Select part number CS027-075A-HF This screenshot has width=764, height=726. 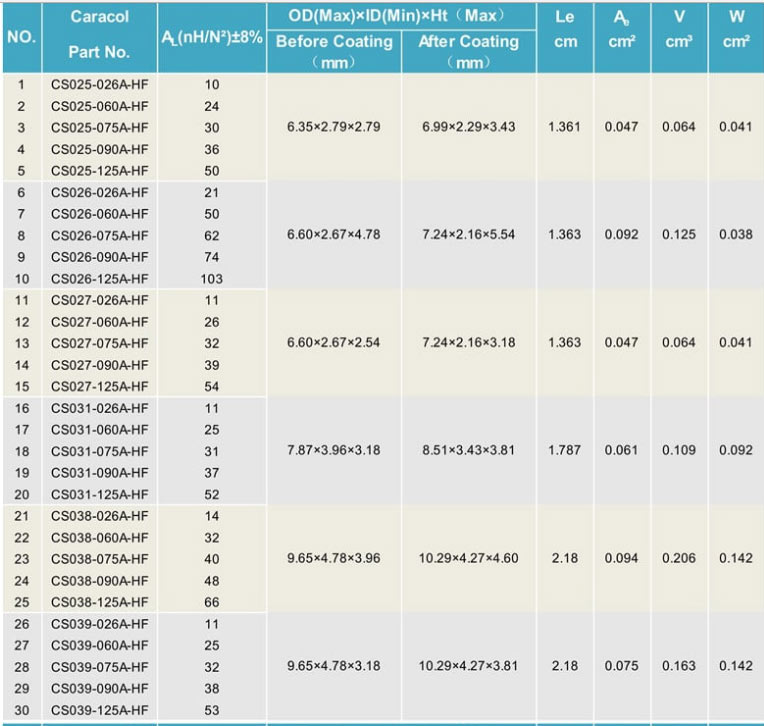(99, 344)
